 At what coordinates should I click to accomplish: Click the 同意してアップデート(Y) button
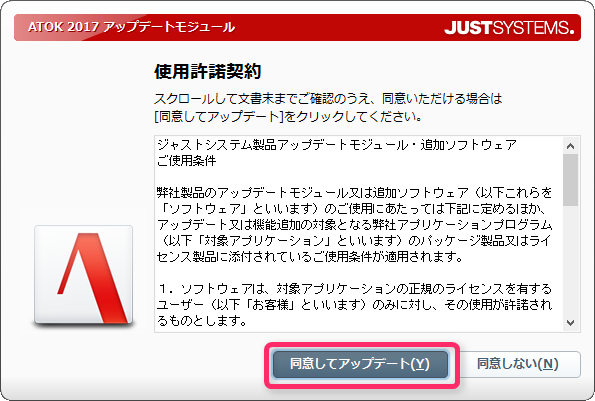click(x=360, y=364)
